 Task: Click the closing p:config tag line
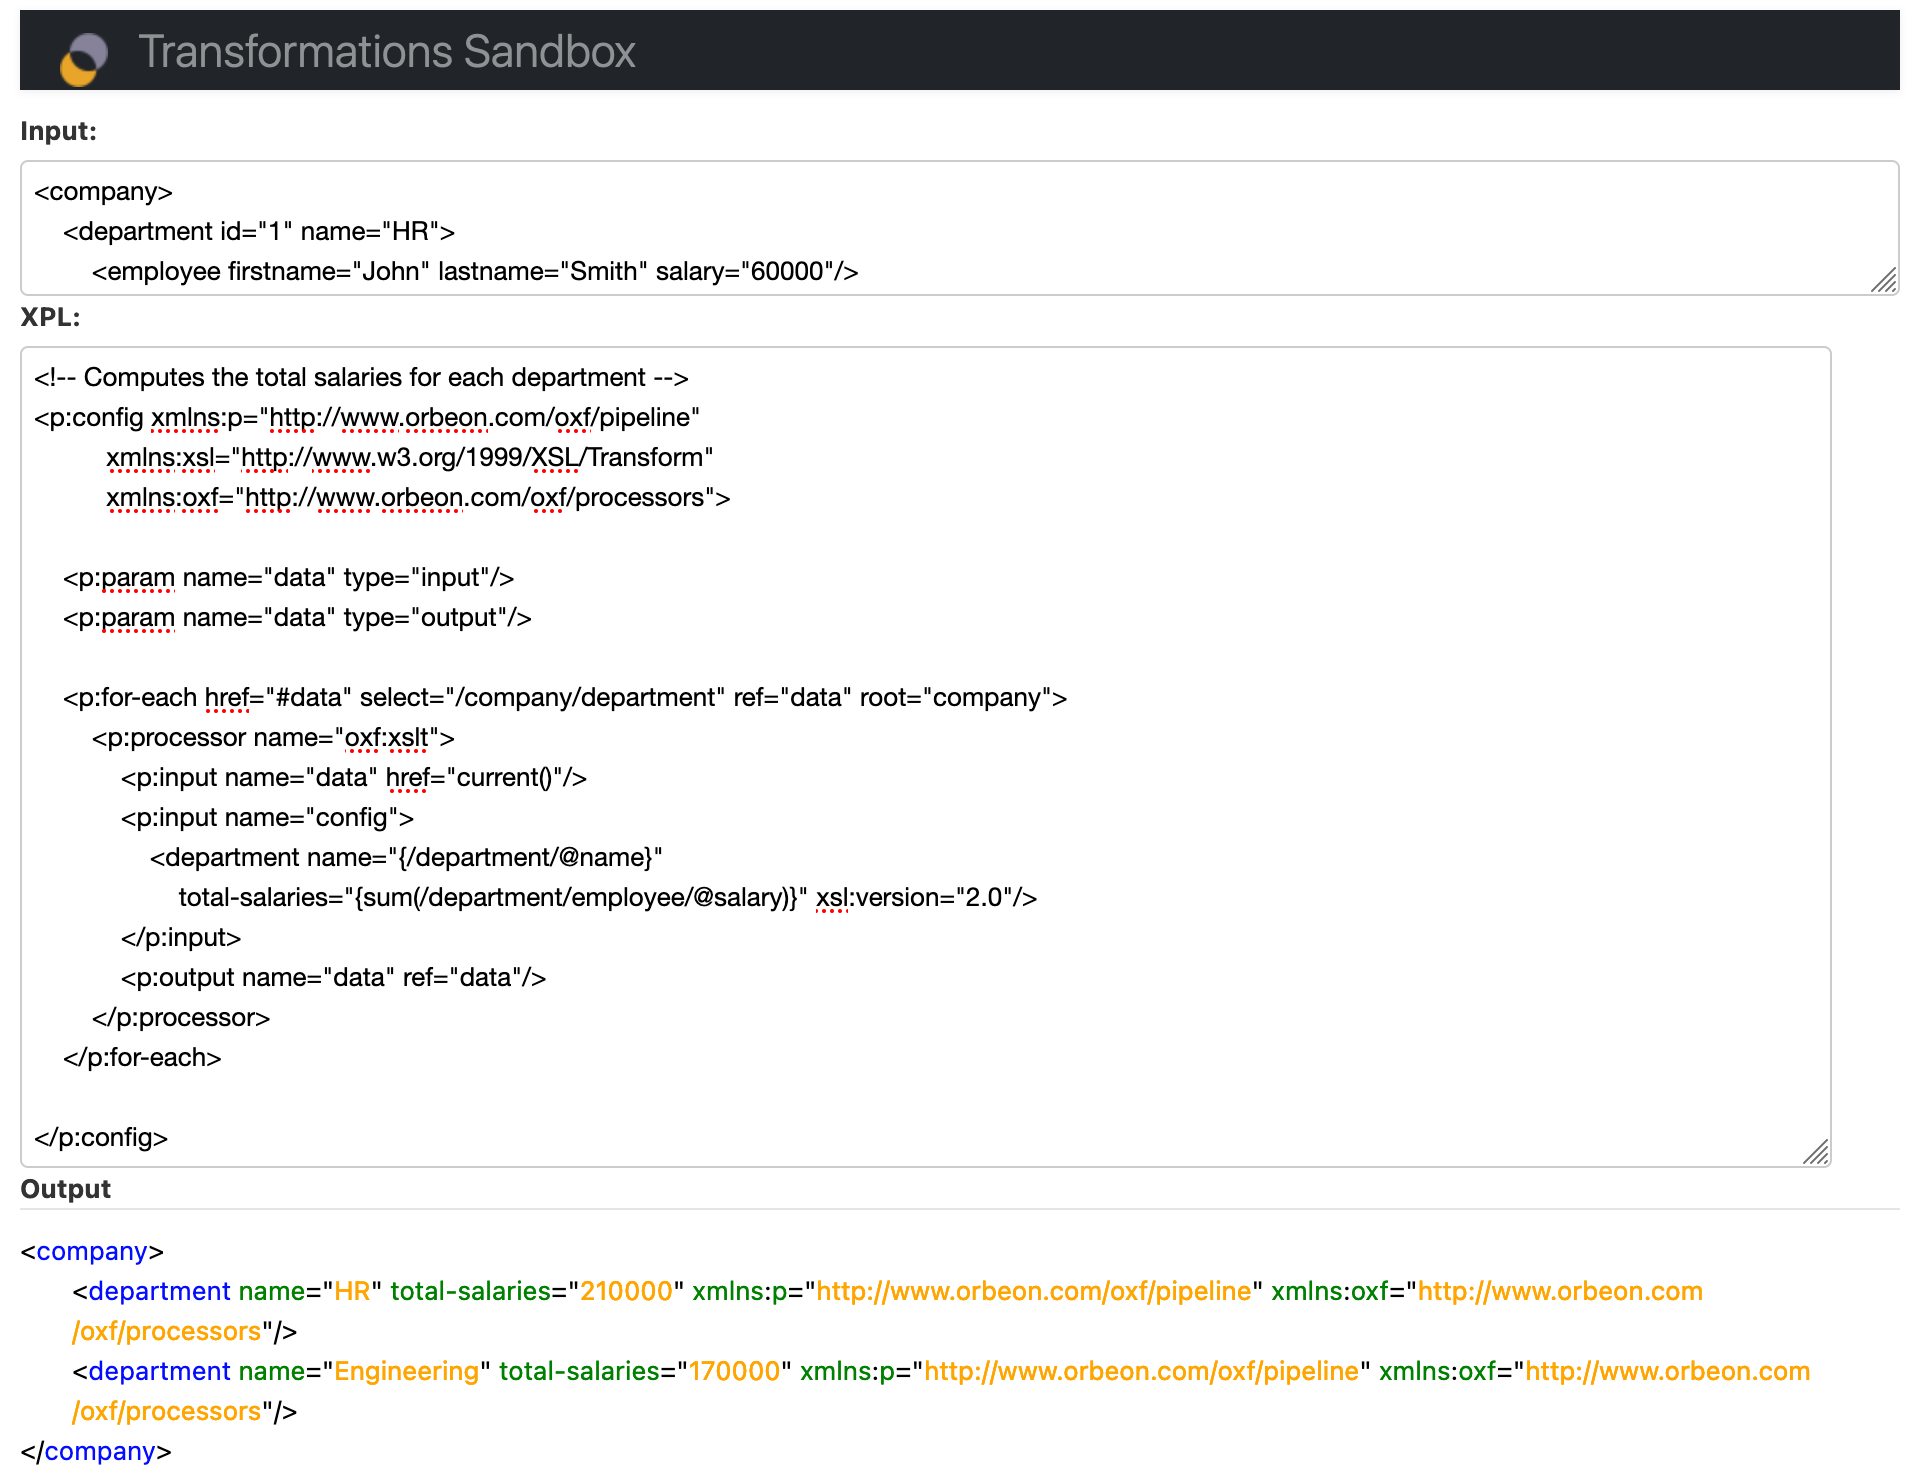tap(101, 1138)
